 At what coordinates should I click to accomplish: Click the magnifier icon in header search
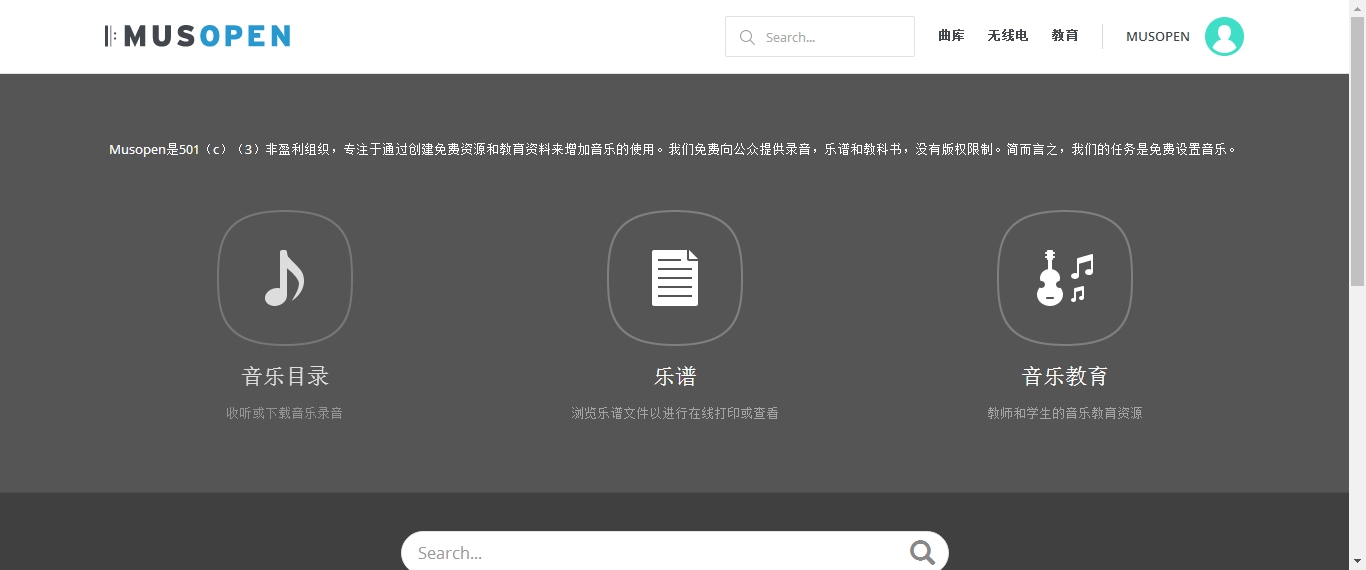pyautogui.click(x=747, y=37)
